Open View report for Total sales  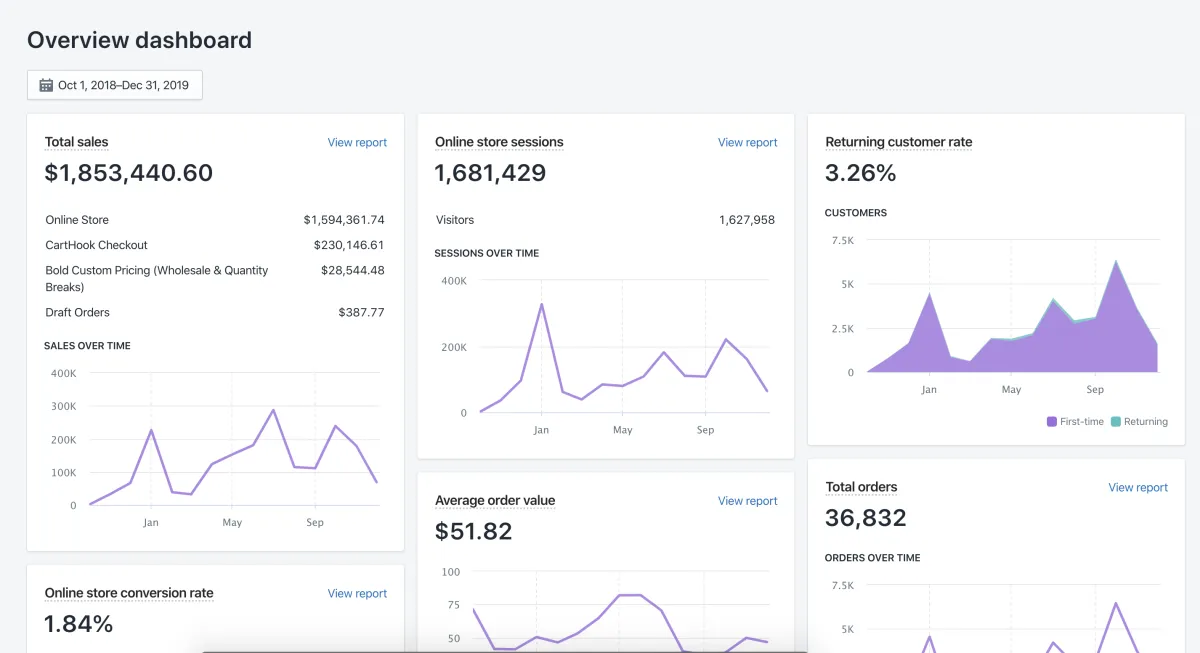tap(357, 143)
